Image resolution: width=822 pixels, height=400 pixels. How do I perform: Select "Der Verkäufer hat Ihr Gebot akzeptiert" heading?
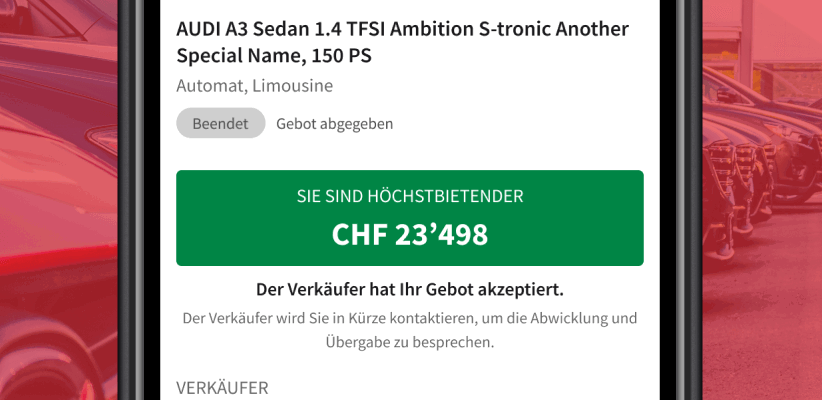pos(409,290)
